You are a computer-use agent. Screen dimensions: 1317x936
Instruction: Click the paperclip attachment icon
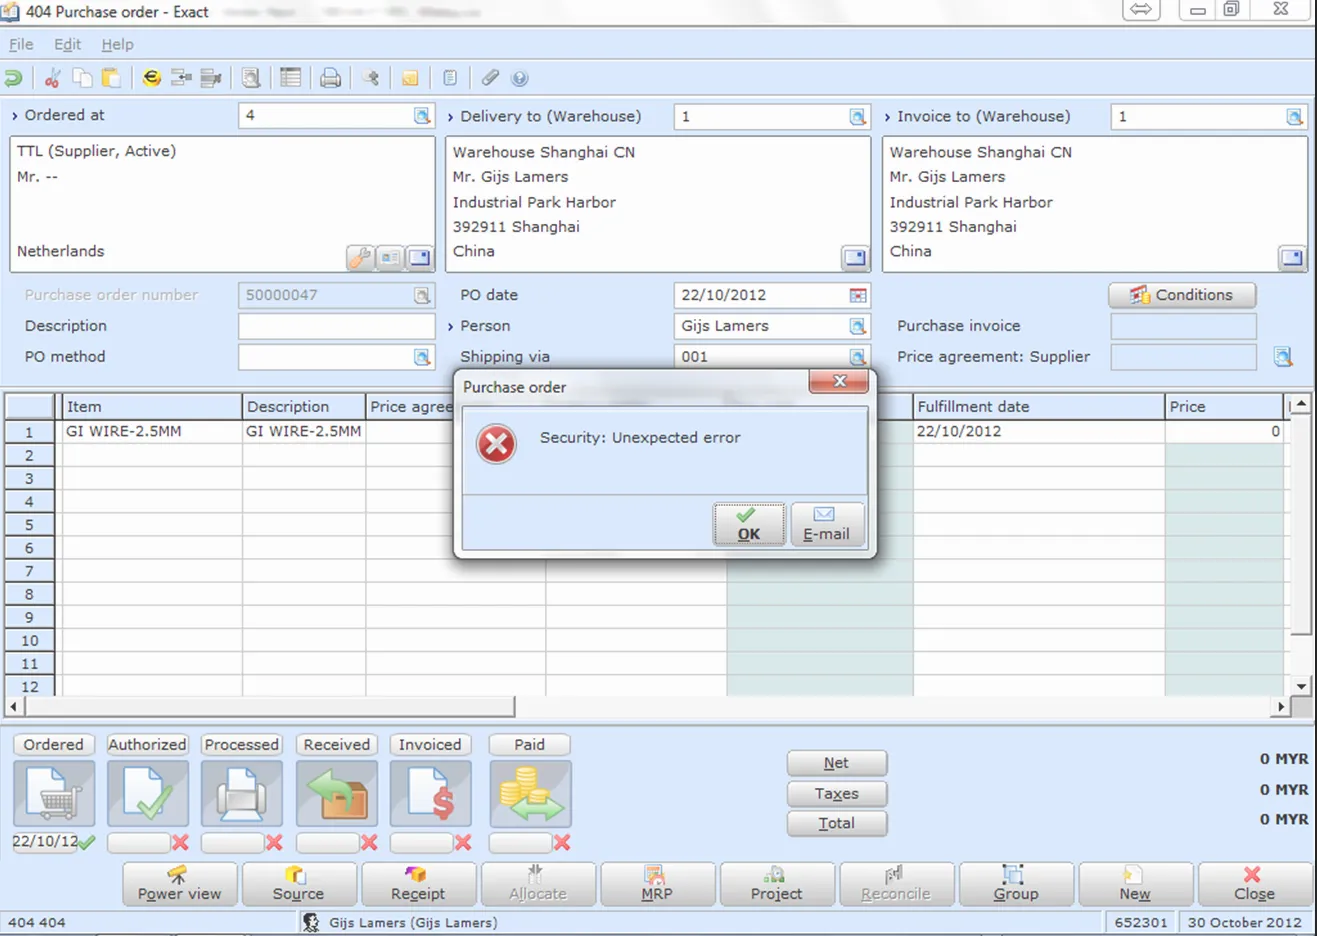click(x=490, y=78)
